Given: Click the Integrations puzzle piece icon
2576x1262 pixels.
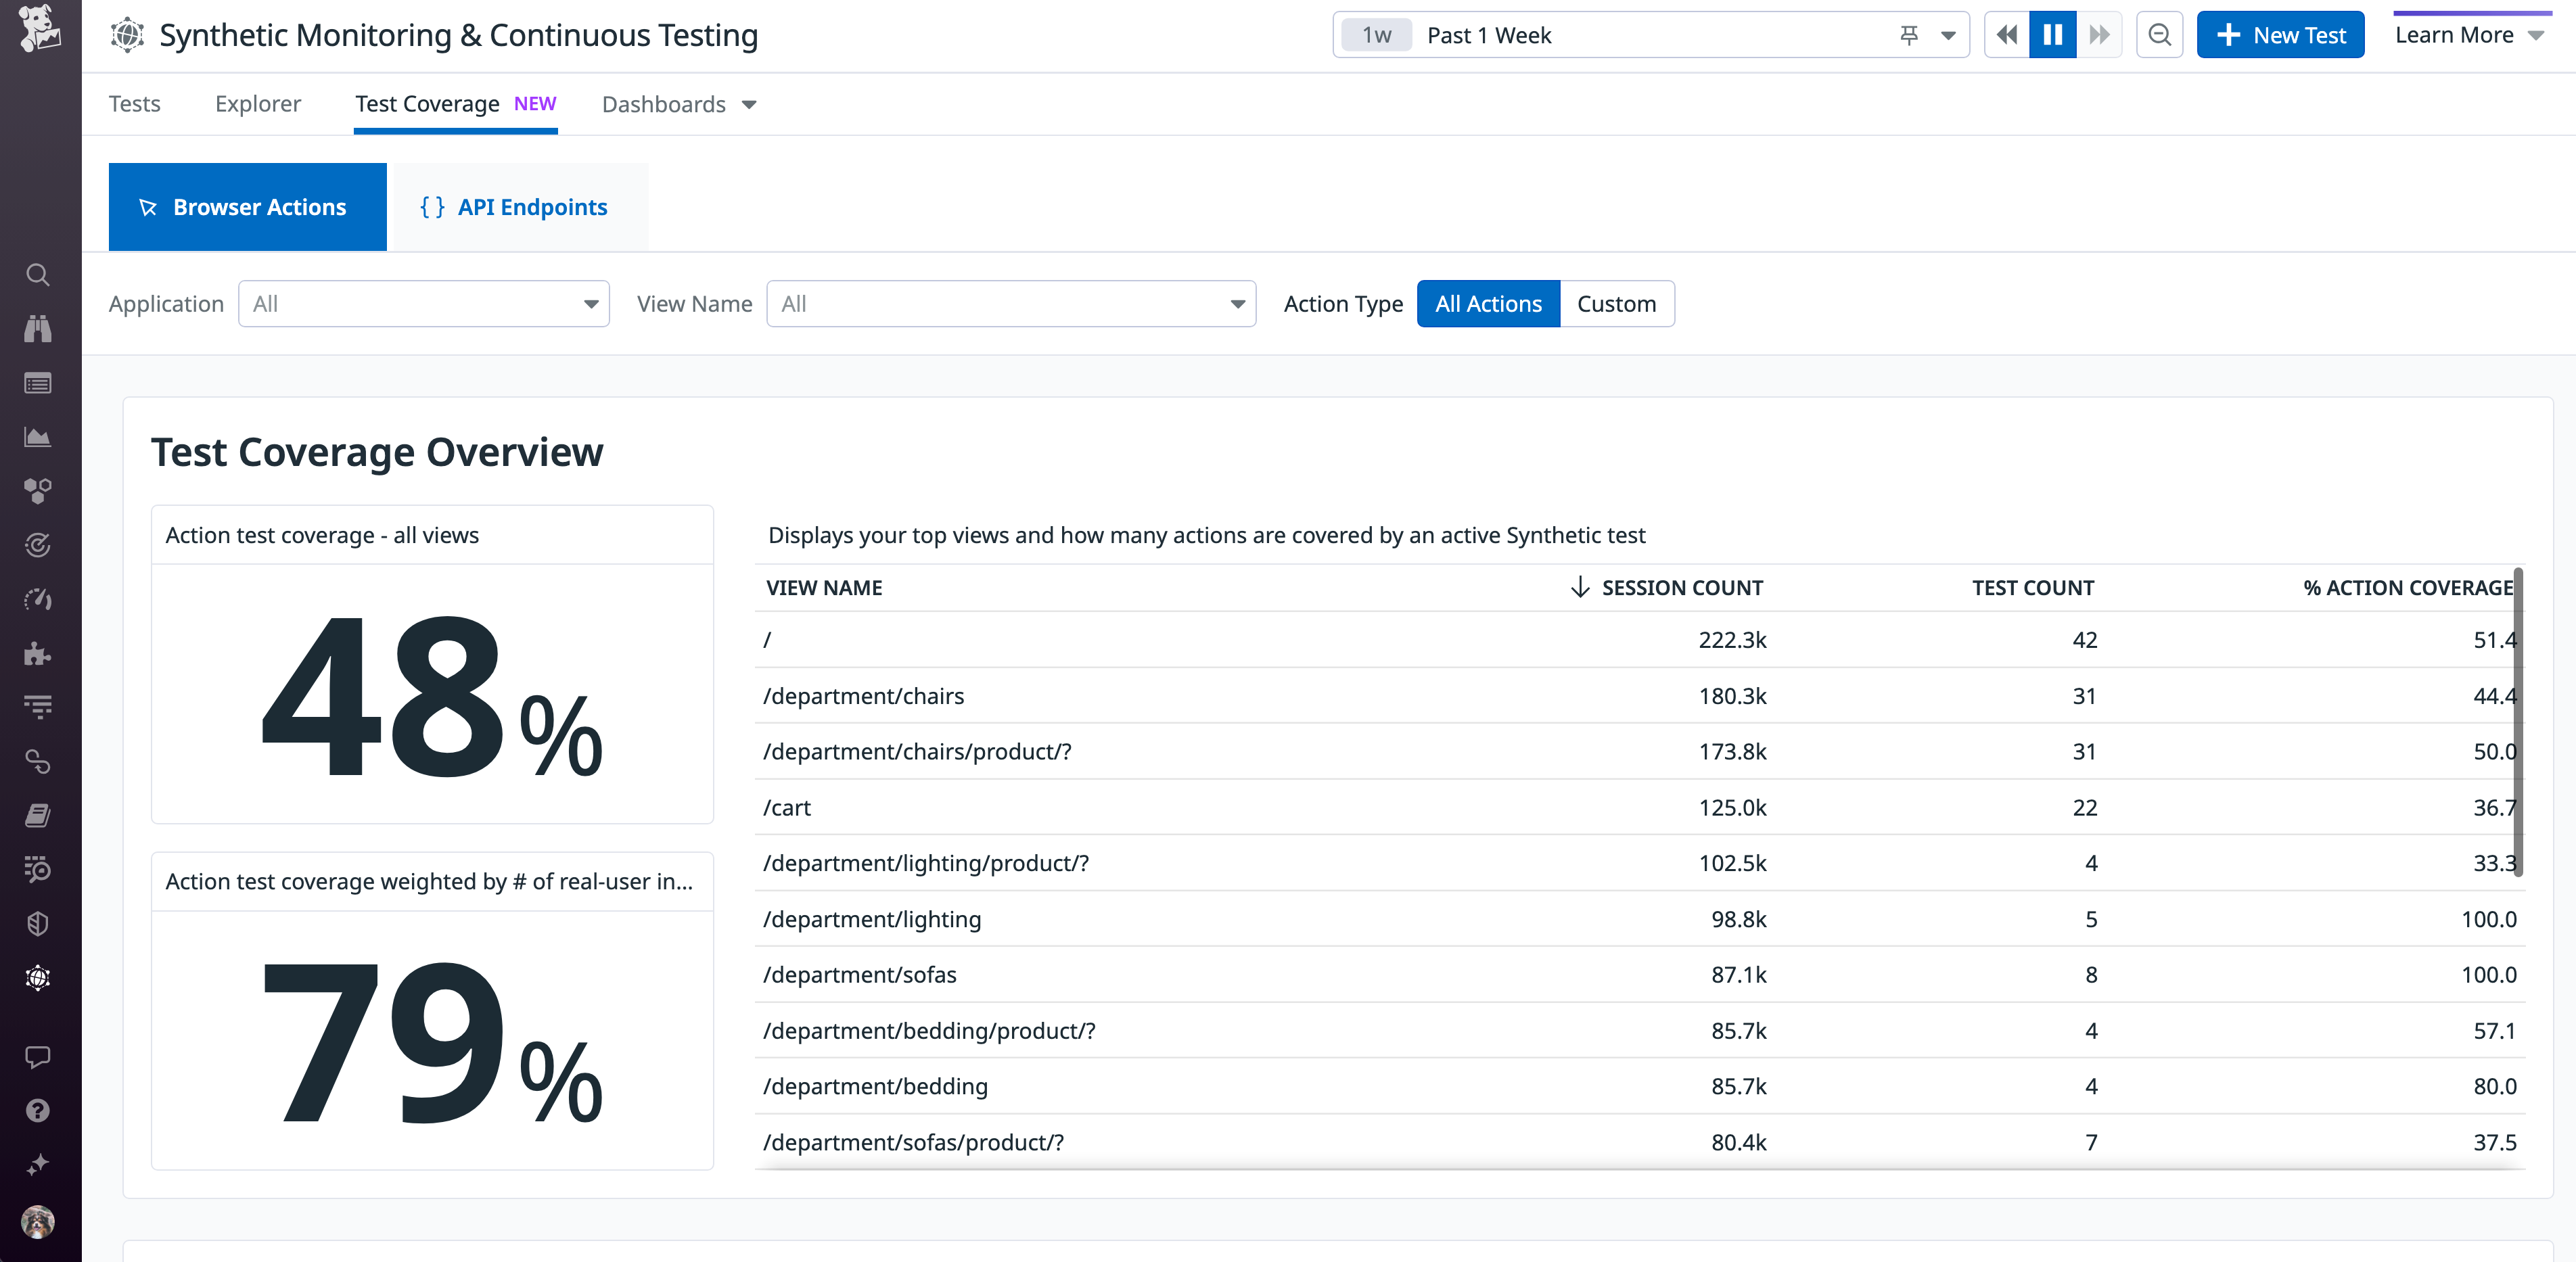Looking at the screenshot, I should [38, 655].
